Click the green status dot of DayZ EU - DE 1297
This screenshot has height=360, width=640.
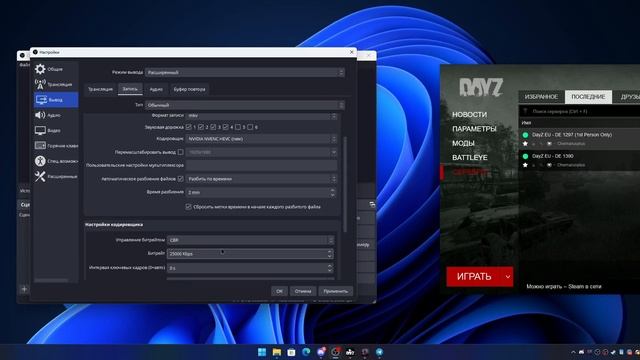[525, 135]
